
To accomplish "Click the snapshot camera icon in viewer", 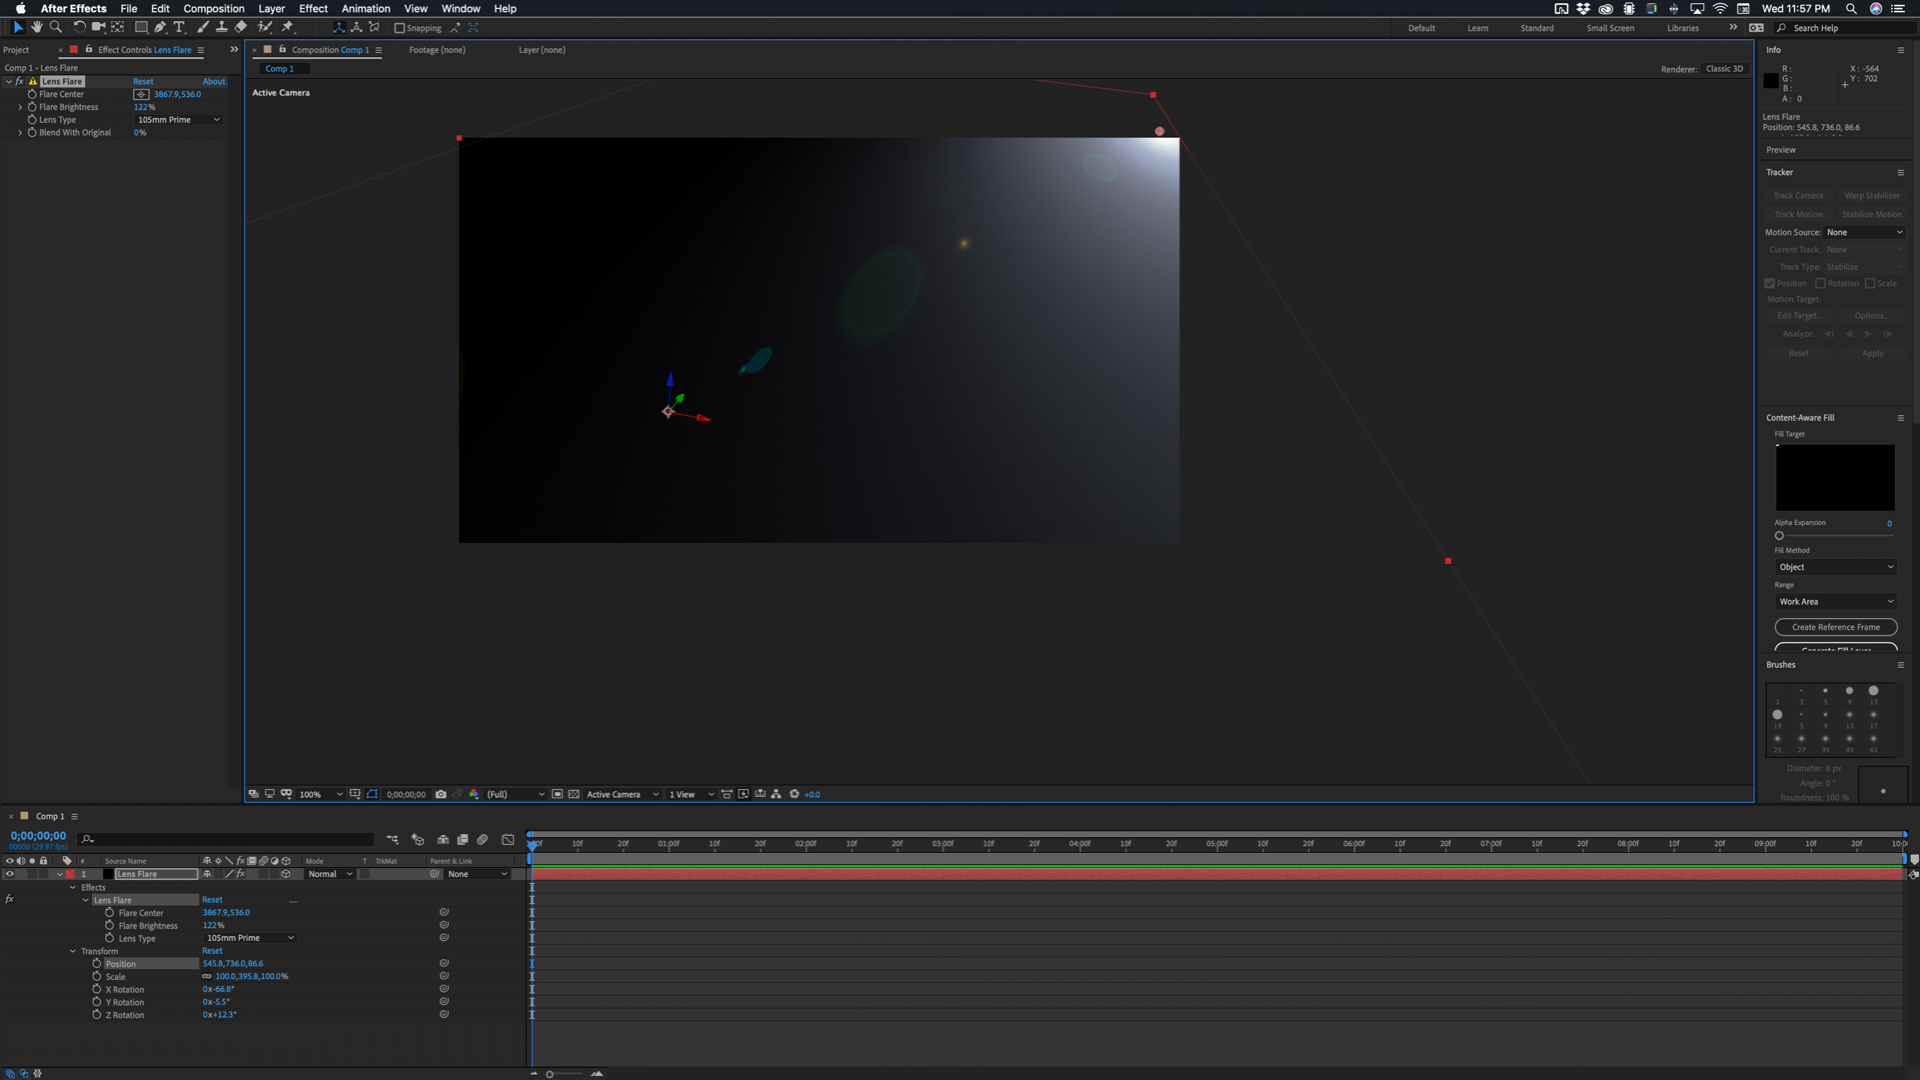I will pos(441,794).
